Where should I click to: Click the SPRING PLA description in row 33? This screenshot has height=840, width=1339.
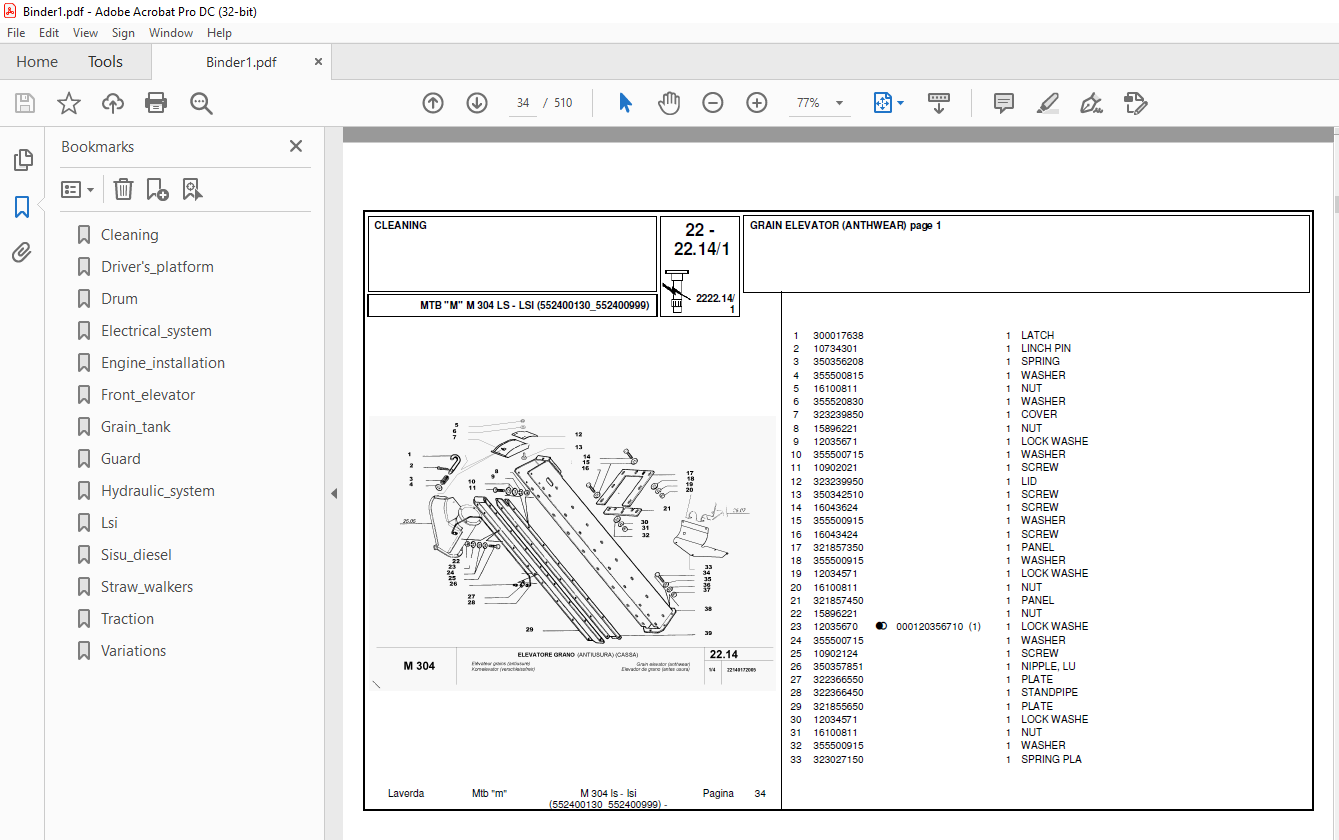[x=1051, y=760]
